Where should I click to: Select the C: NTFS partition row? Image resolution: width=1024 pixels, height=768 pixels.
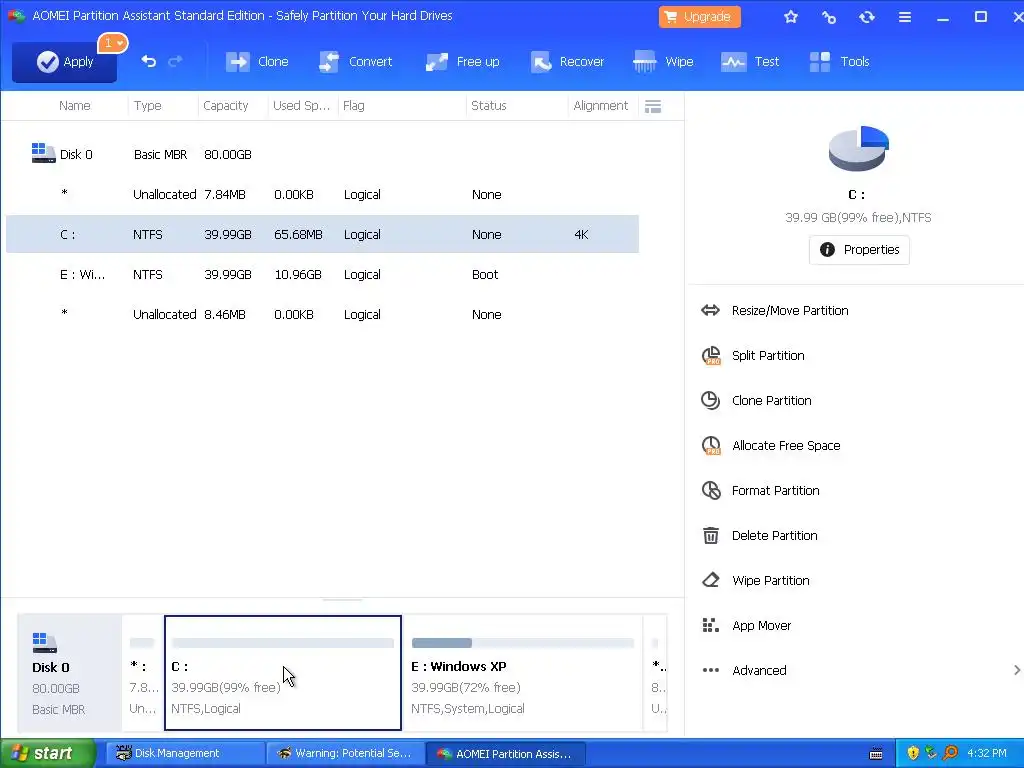323,234
